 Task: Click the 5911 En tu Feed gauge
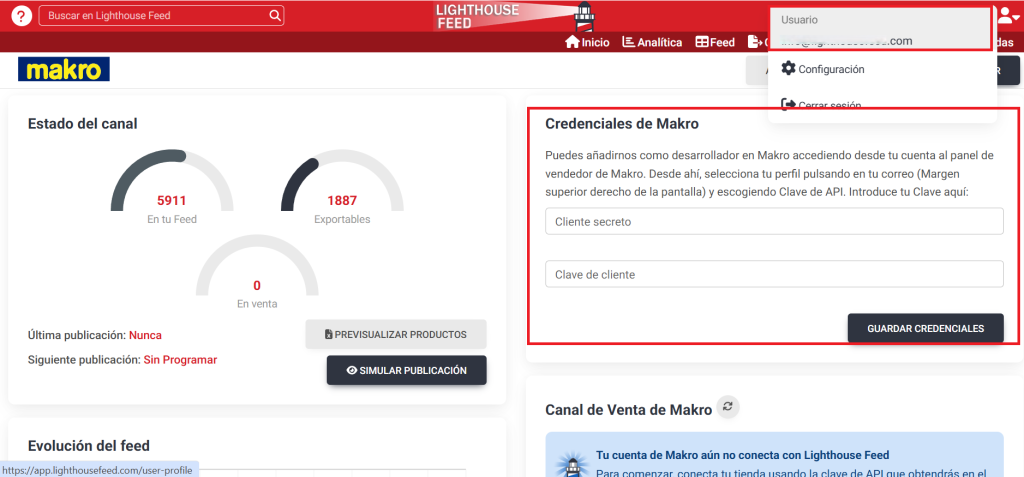click(172, 187)
